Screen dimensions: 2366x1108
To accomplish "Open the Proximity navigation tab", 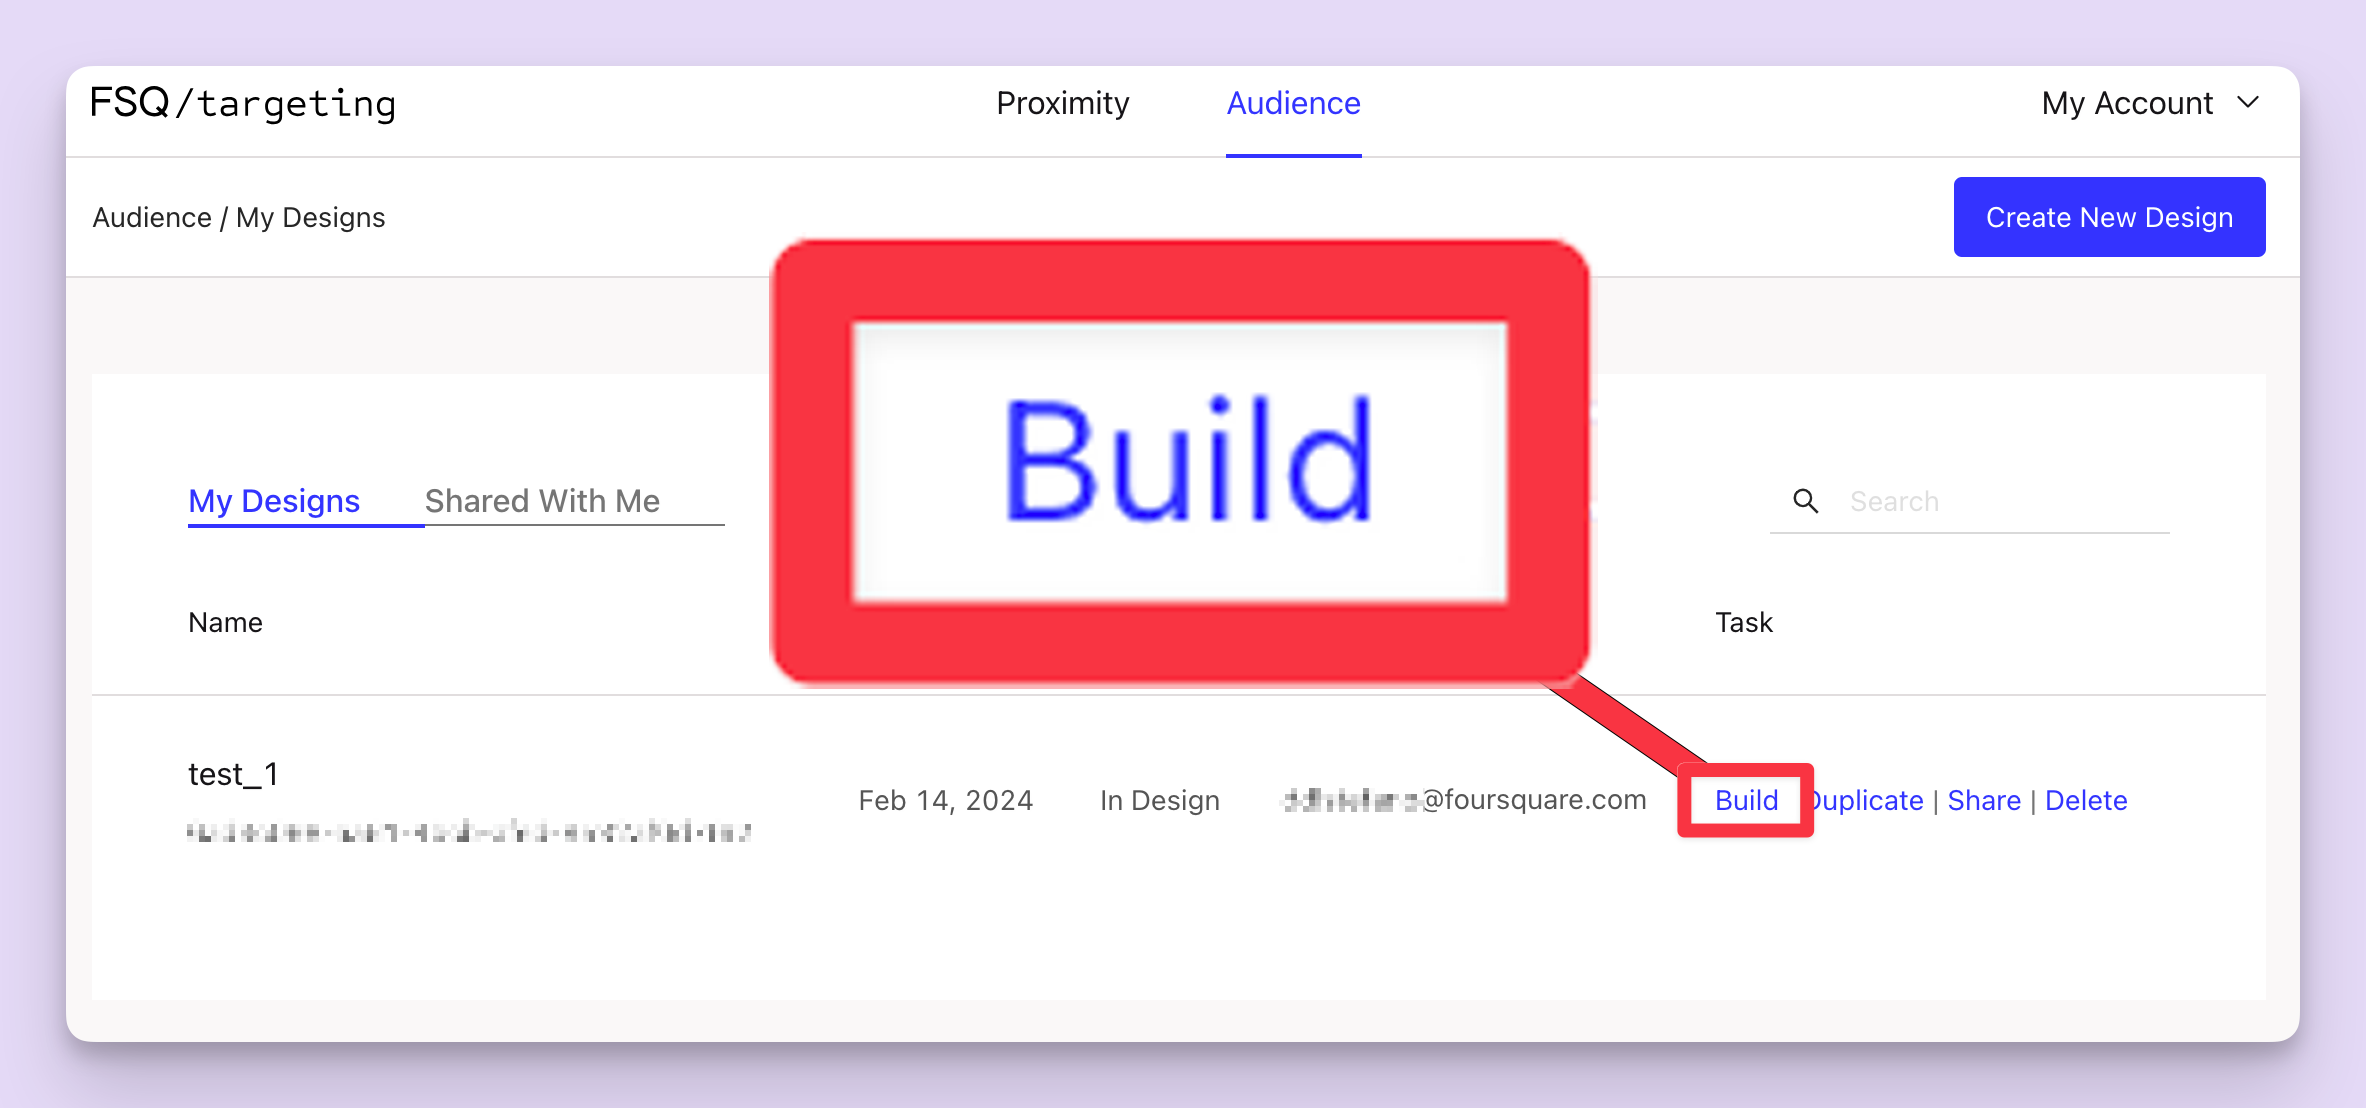I will click(x=1064, y=104).
